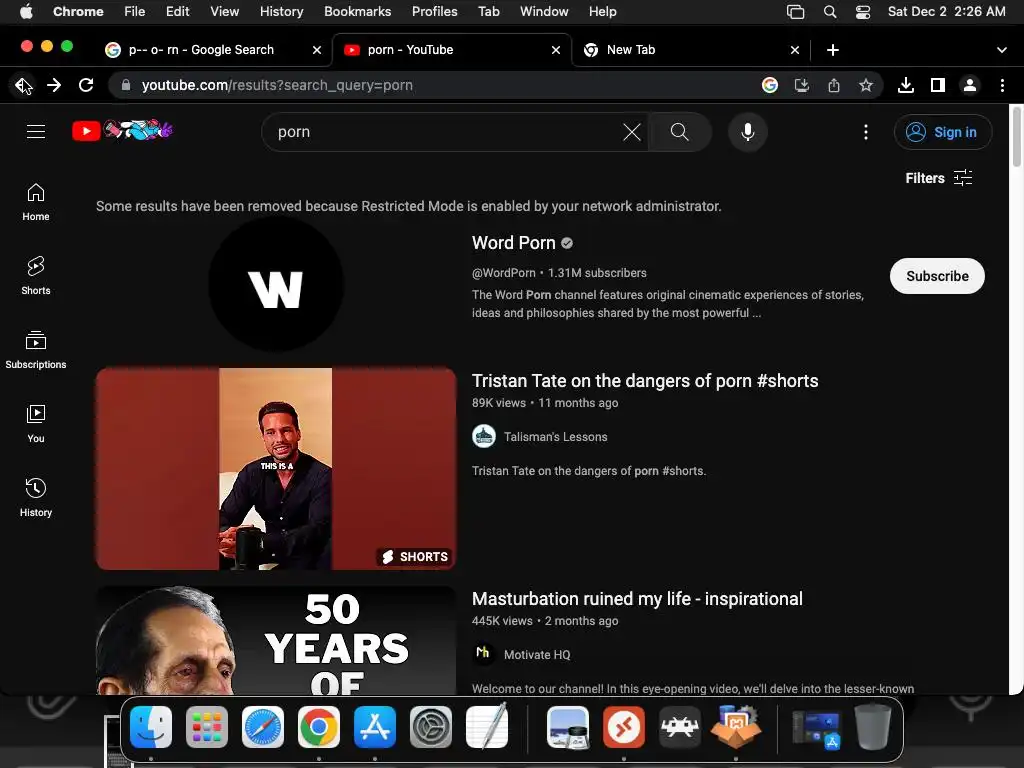
Task: Open the Profiles menu
Action: point(434,11)
